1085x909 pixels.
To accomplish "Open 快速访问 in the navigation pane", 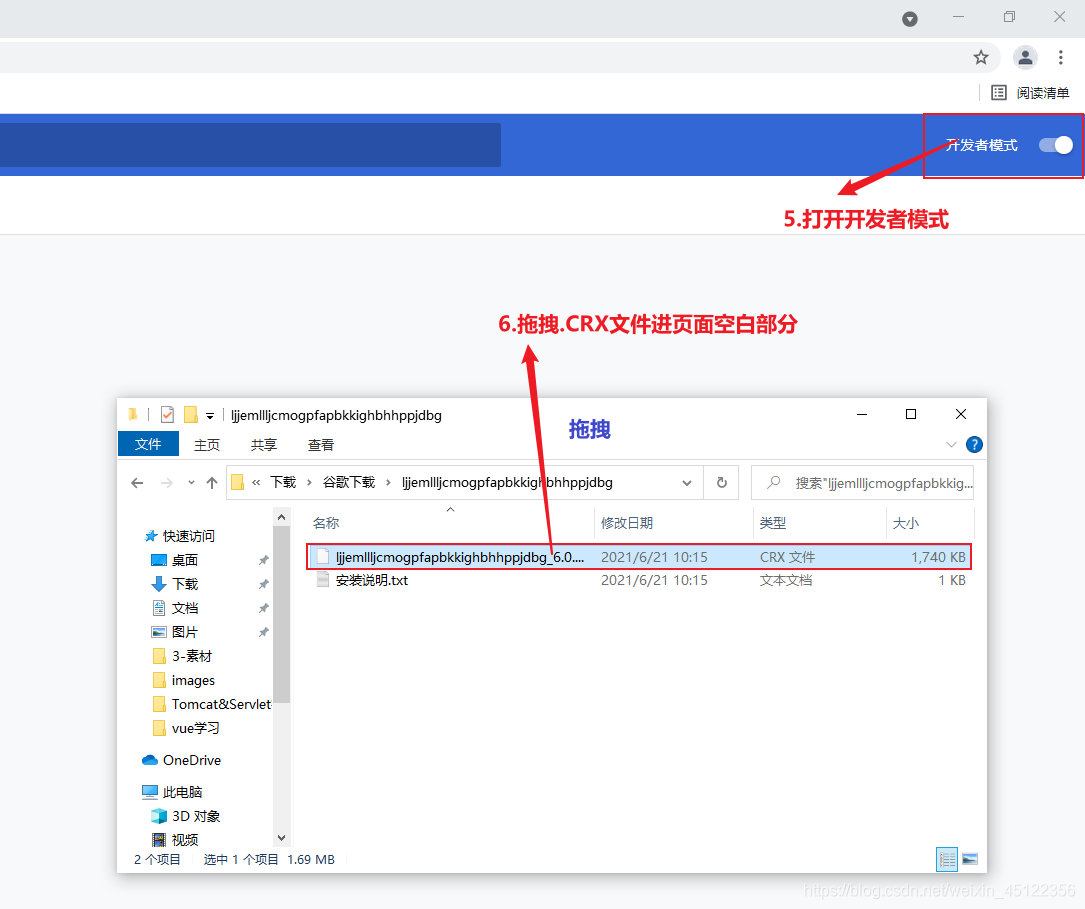I will coord(179,536).
